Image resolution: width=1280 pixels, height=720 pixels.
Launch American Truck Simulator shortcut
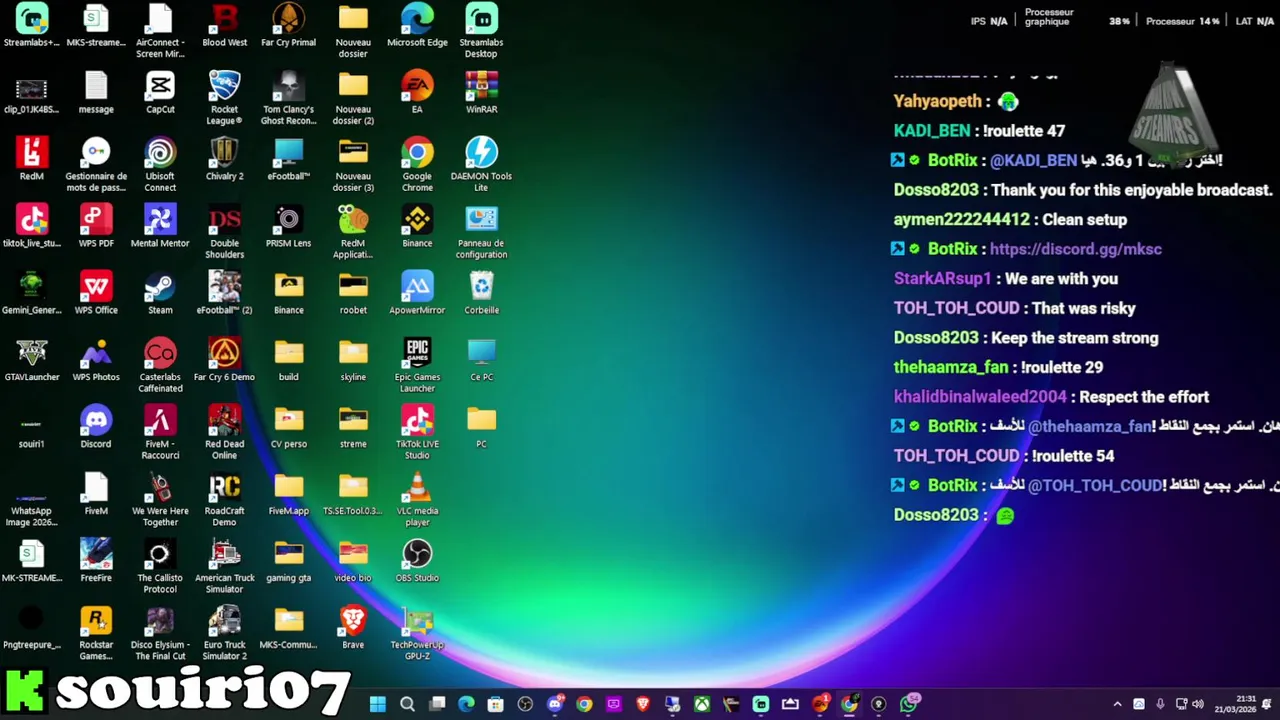pos(224,566)
